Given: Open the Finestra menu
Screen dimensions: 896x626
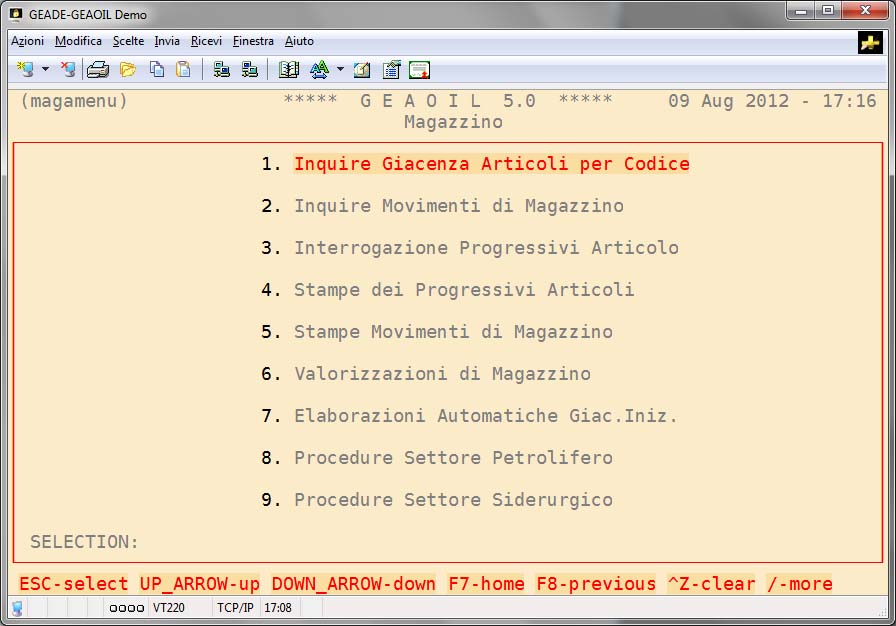Looking at the screenshot, I should (x=253, y=41).
